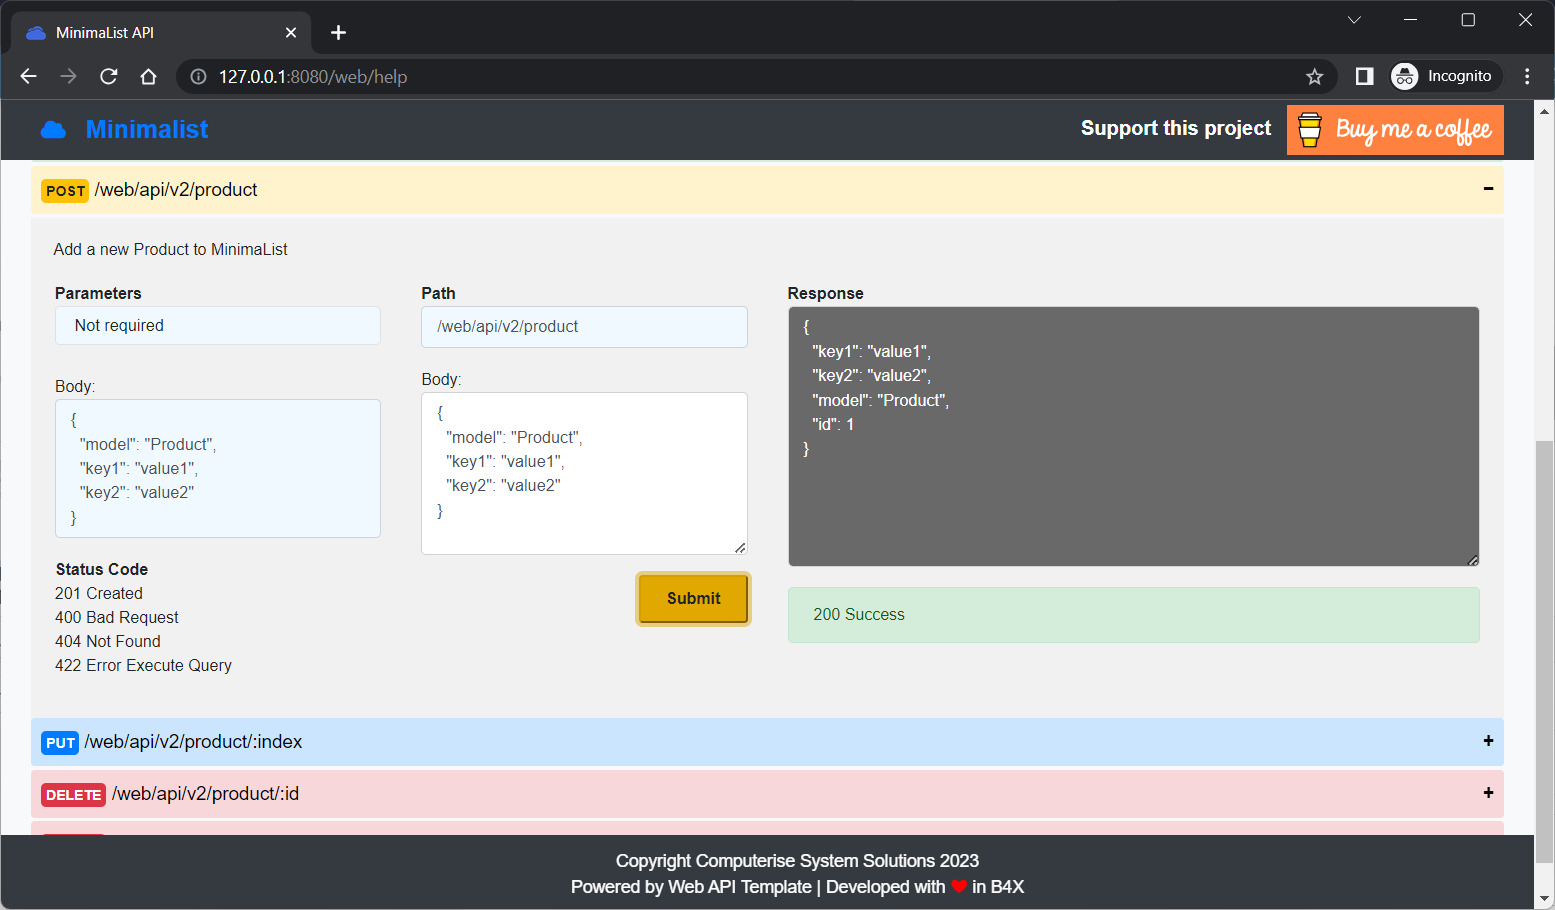Viewport: 1555px width, 910px height.
Task: Click the POST method badge
Action: click(x=65, y=191)
